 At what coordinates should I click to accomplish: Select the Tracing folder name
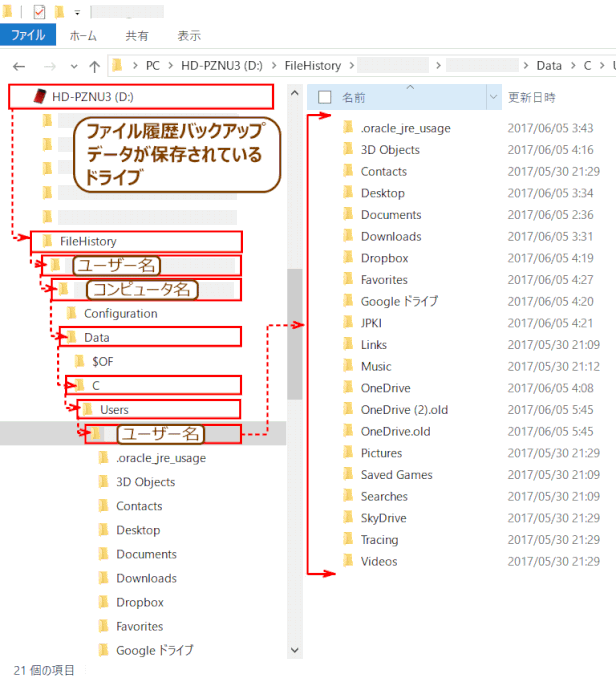pyautogui.click(x=379, y=540)
